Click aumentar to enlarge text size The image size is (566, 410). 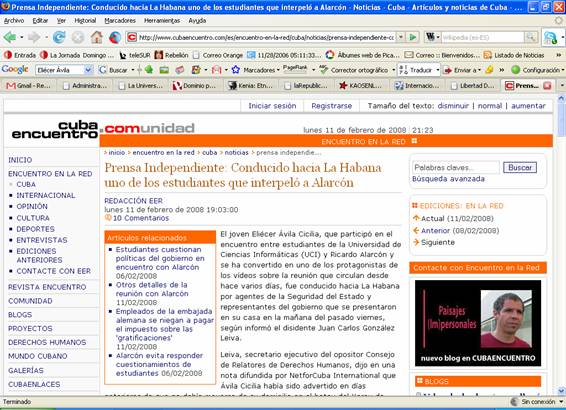coord(528,106)
